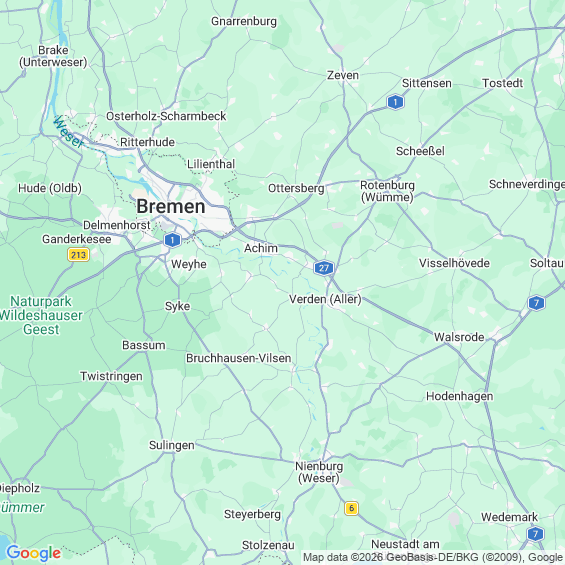The height and width of the screenshot is (565, 565).
Task: Click the Osterholz-Scharmbeck town label
Action: 166,116
